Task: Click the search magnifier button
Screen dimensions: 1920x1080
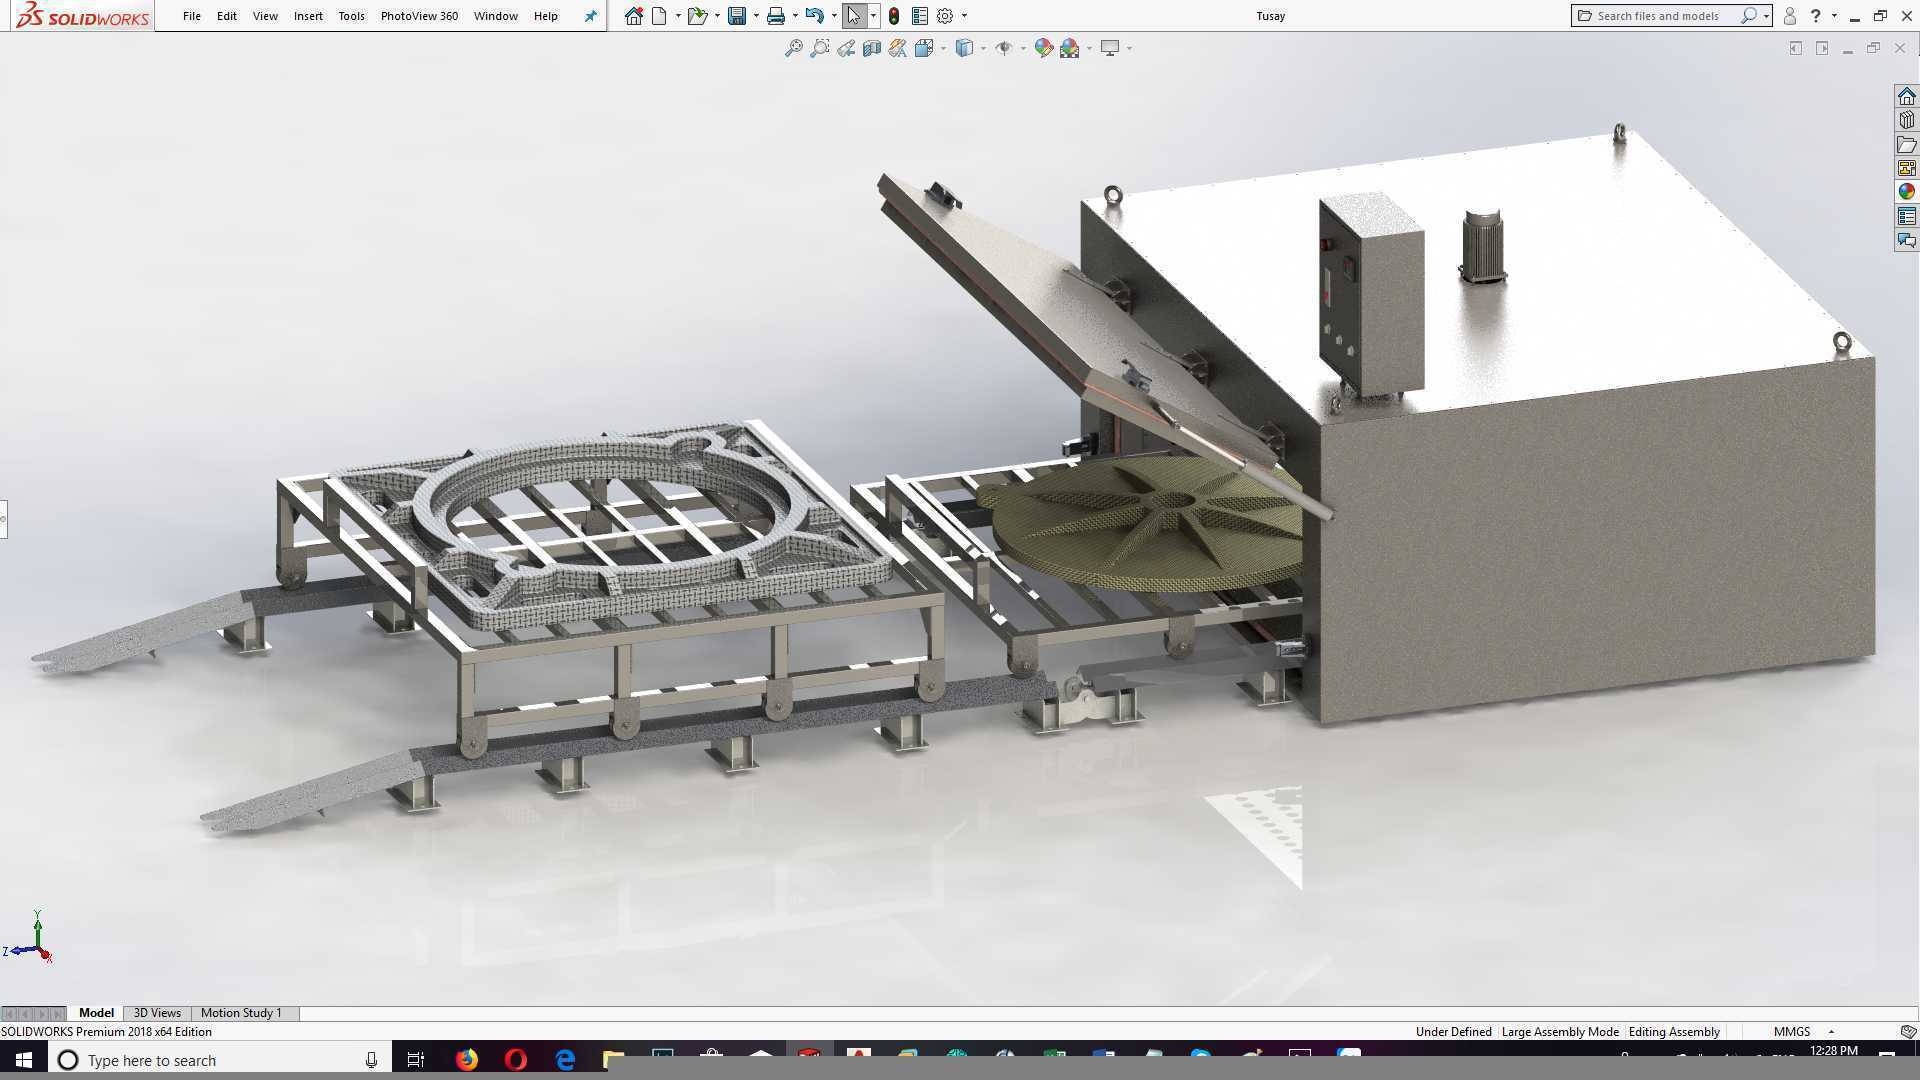Action: click(1749, 16)
